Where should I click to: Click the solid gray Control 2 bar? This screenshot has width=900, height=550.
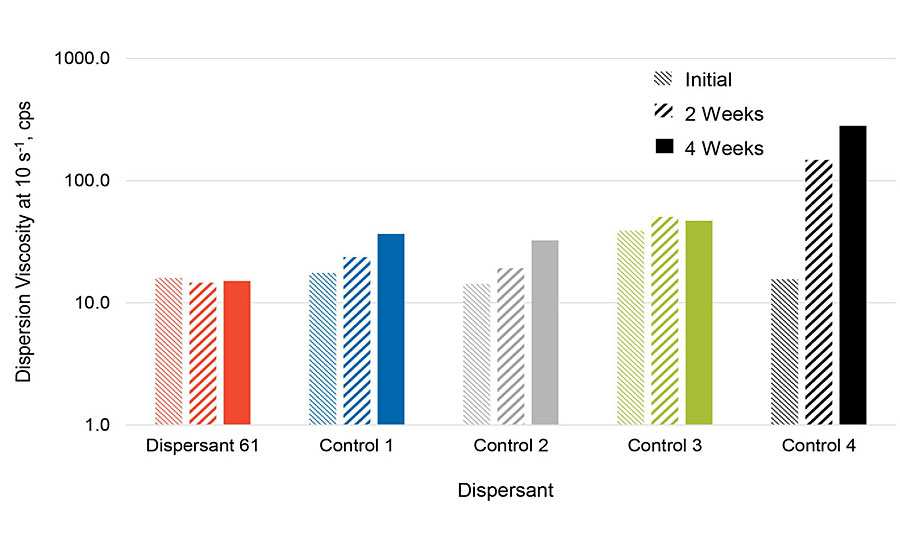pos(544,333)
